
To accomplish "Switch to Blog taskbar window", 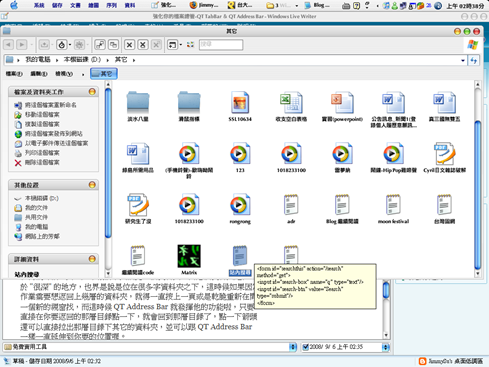I will coord(317,5).
